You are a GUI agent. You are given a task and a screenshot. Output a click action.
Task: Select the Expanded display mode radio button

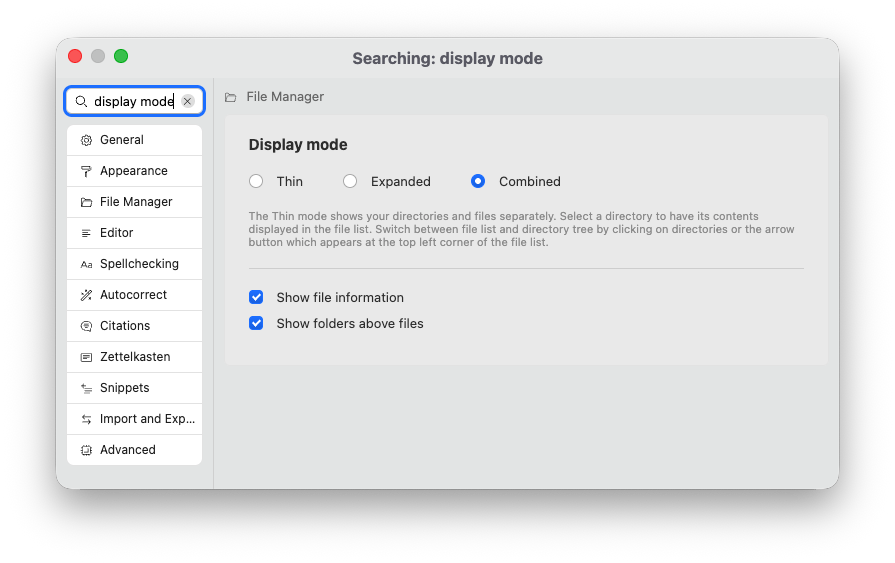pos(350,181)
